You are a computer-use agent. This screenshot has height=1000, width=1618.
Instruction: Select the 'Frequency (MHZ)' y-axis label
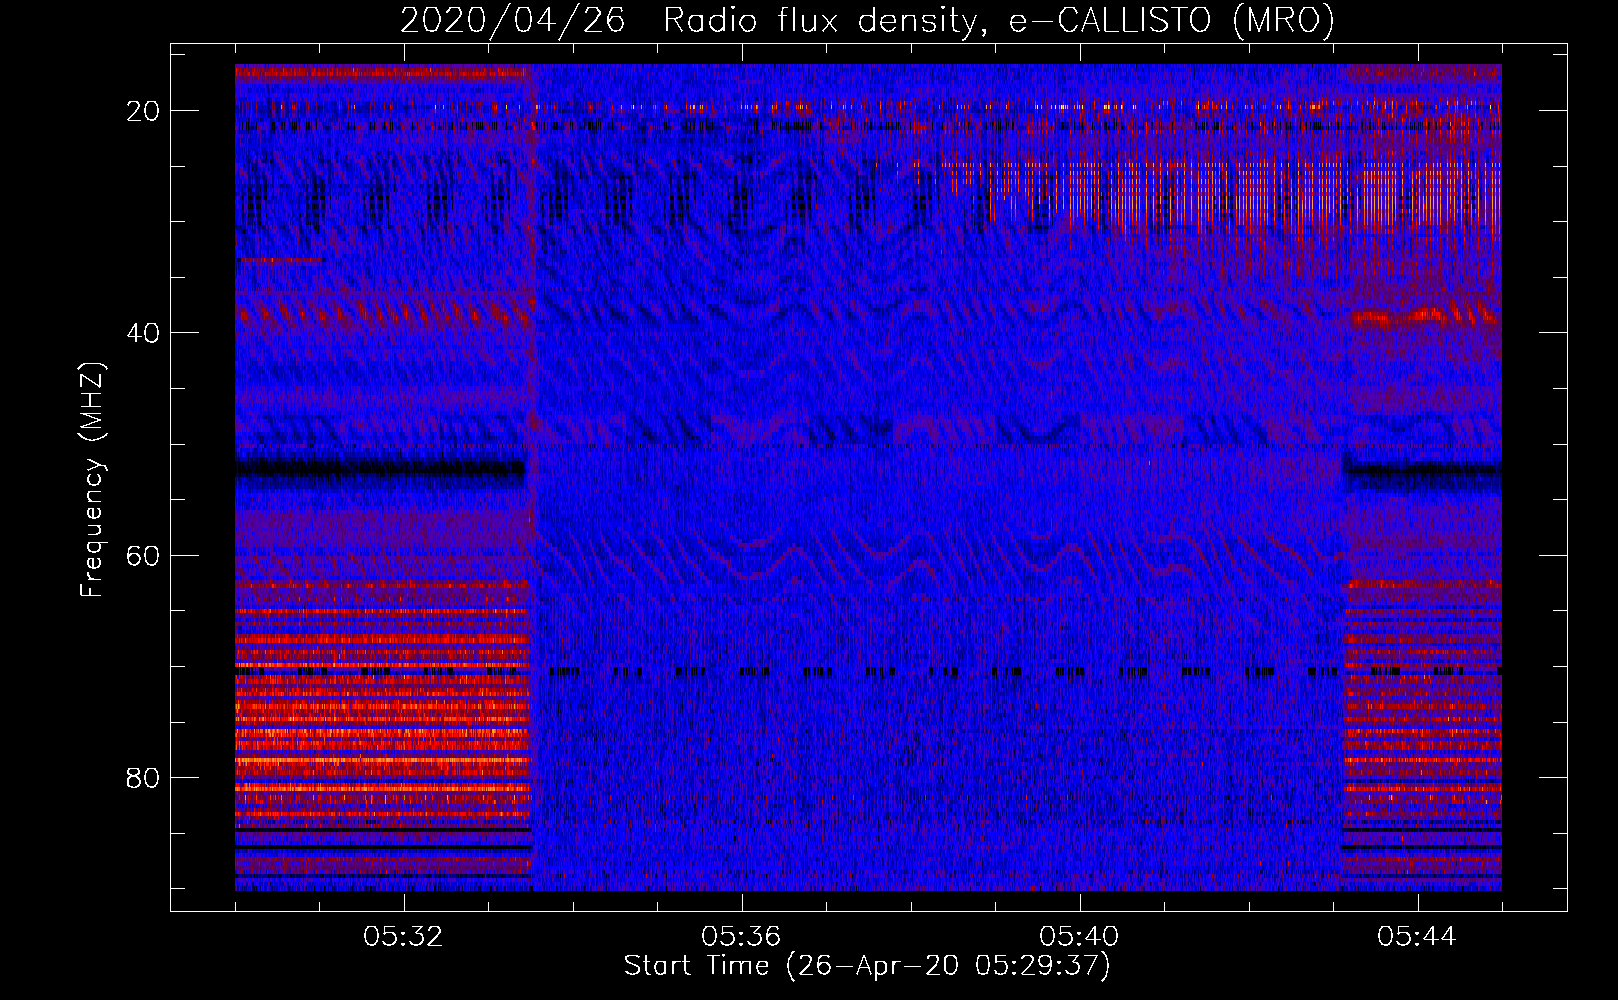[x=92, y=480]
